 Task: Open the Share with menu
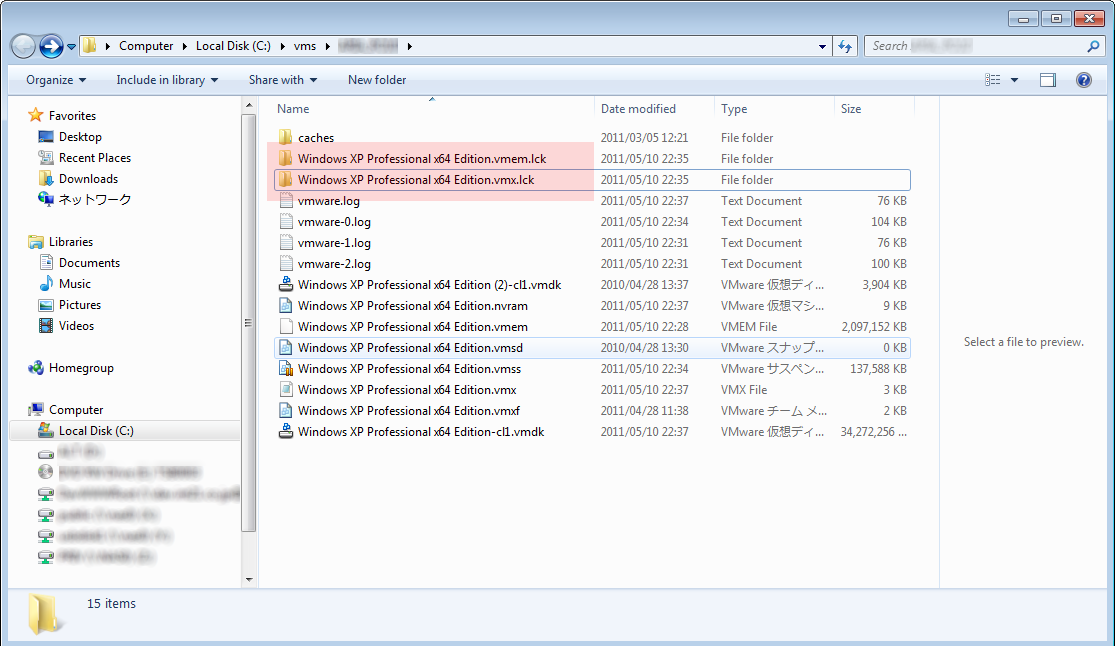click(x=282, y=80)
